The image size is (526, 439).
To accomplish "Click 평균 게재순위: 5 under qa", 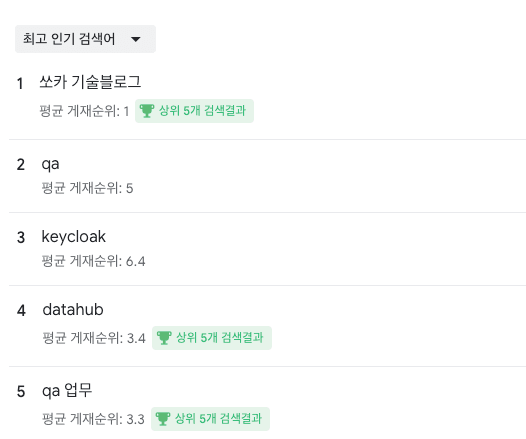I will point(87,188).
